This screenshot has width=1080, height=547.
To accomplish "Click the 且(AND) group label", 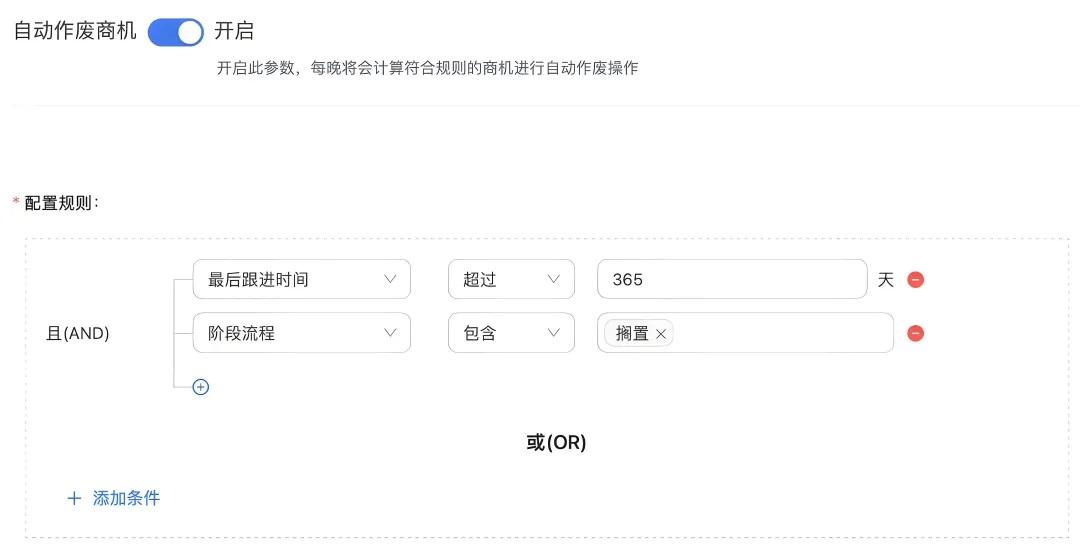I will [78, 333].
